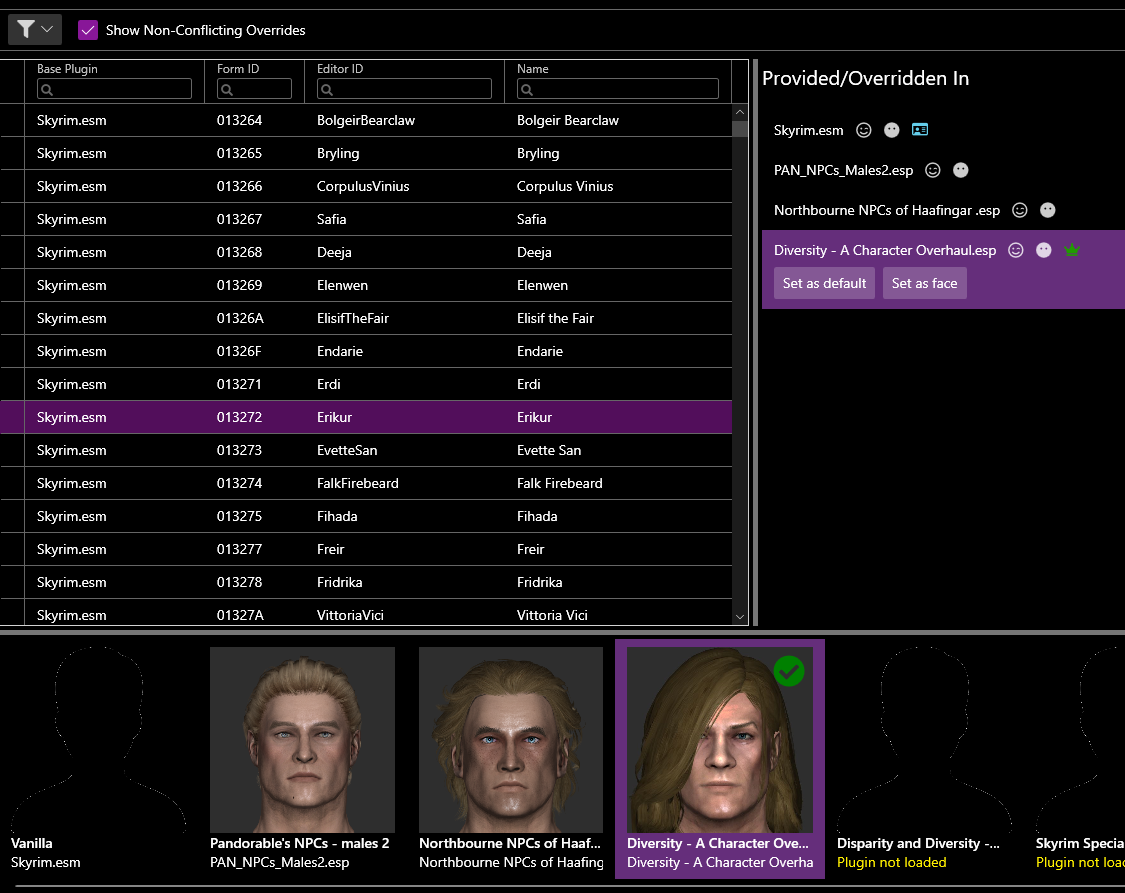Select the Falk Firebeard row

[366, 483]
